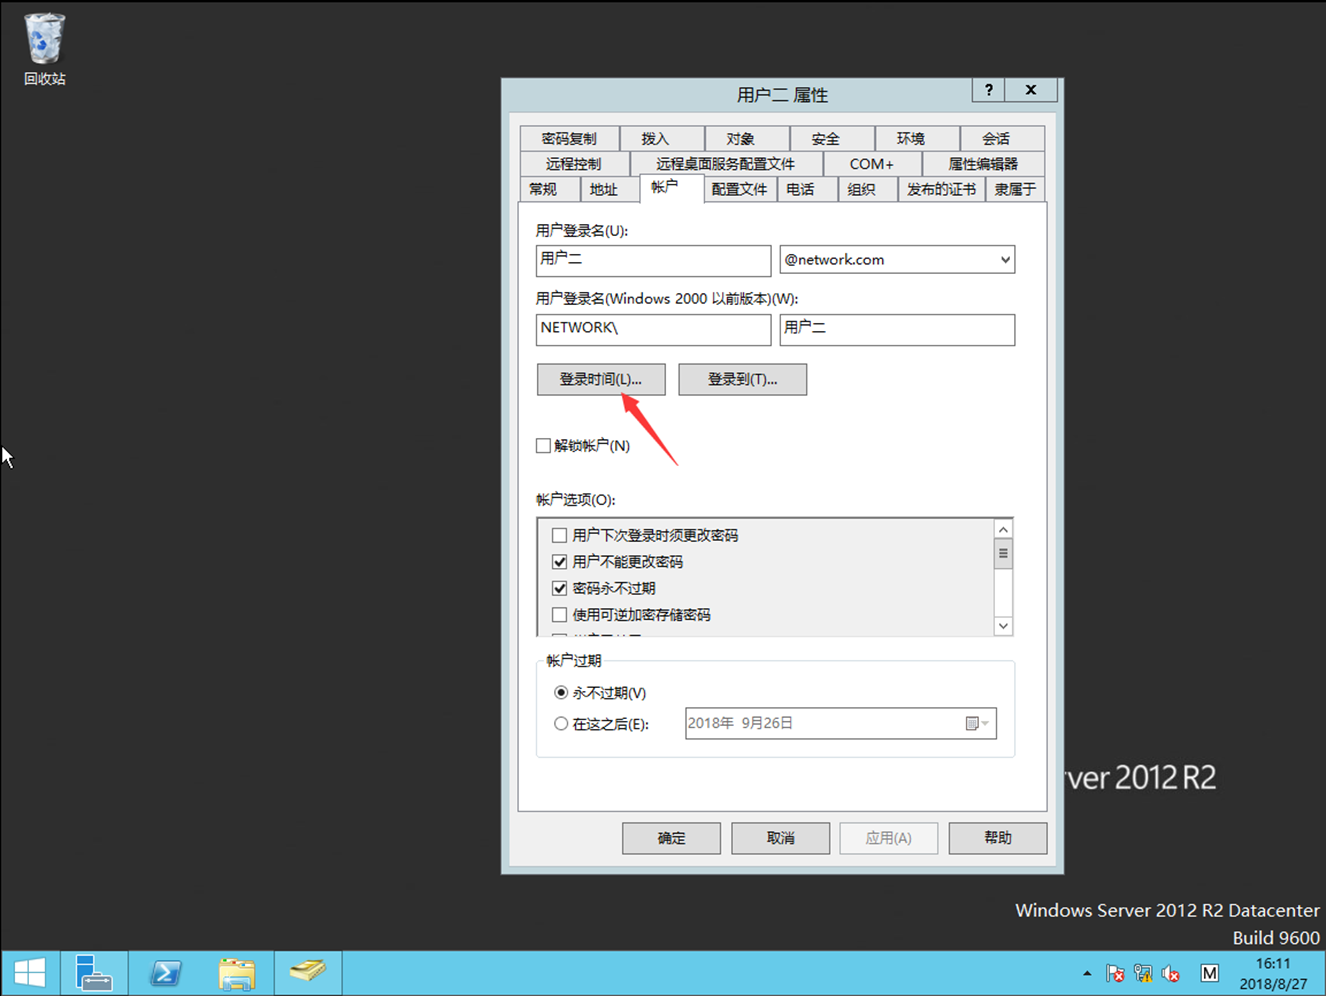The image size is (1326, 996).
Task: Click the 确定 button
Action: (x=671, y=838)
